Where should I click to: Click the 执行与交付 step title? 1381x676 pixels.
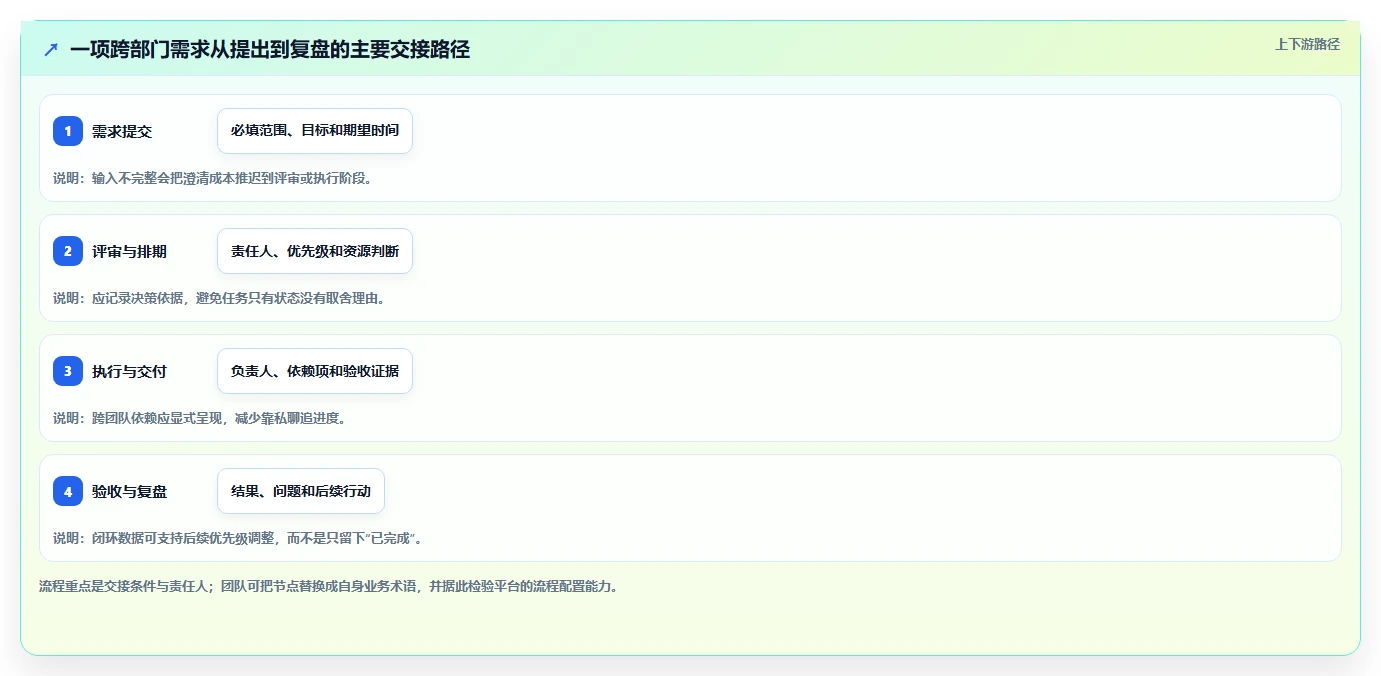tap(129, 371)
